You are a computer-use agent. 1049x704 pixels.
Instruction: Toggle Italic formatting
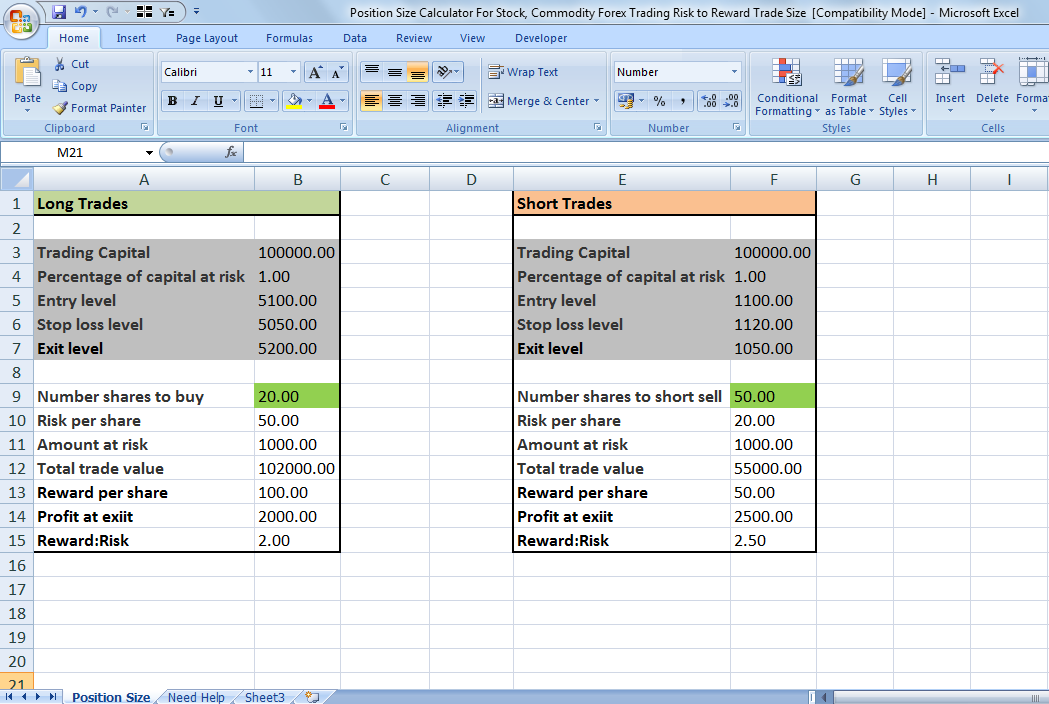coord(195,101)
